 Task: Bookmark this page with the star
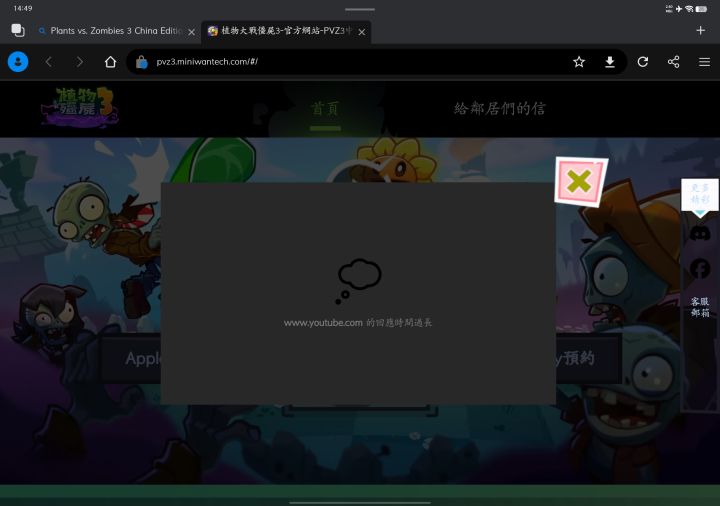tap(579, 62)
